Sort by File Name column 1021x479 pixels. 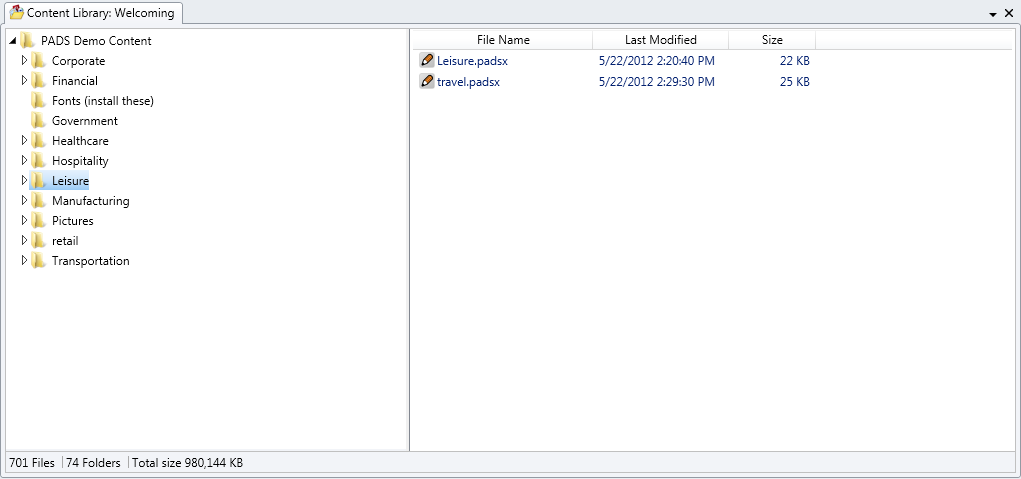[503, 40]
